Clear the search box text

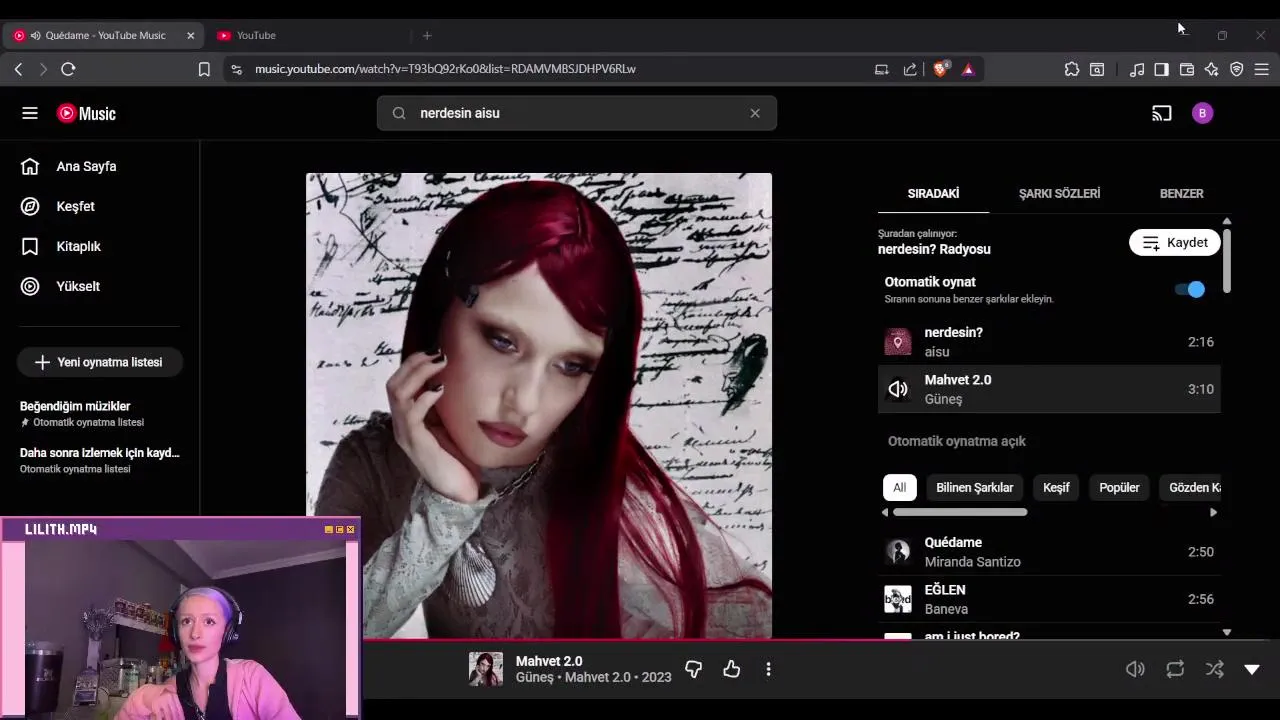click(755, 113)
